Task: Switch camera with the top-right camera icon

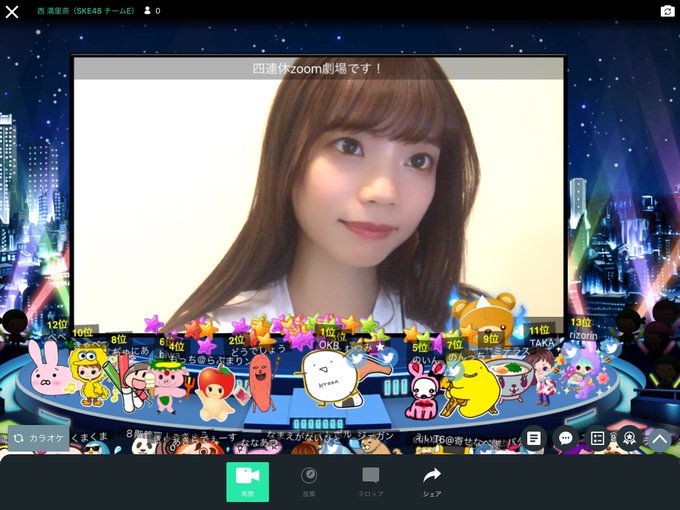Action: (667, 11)
